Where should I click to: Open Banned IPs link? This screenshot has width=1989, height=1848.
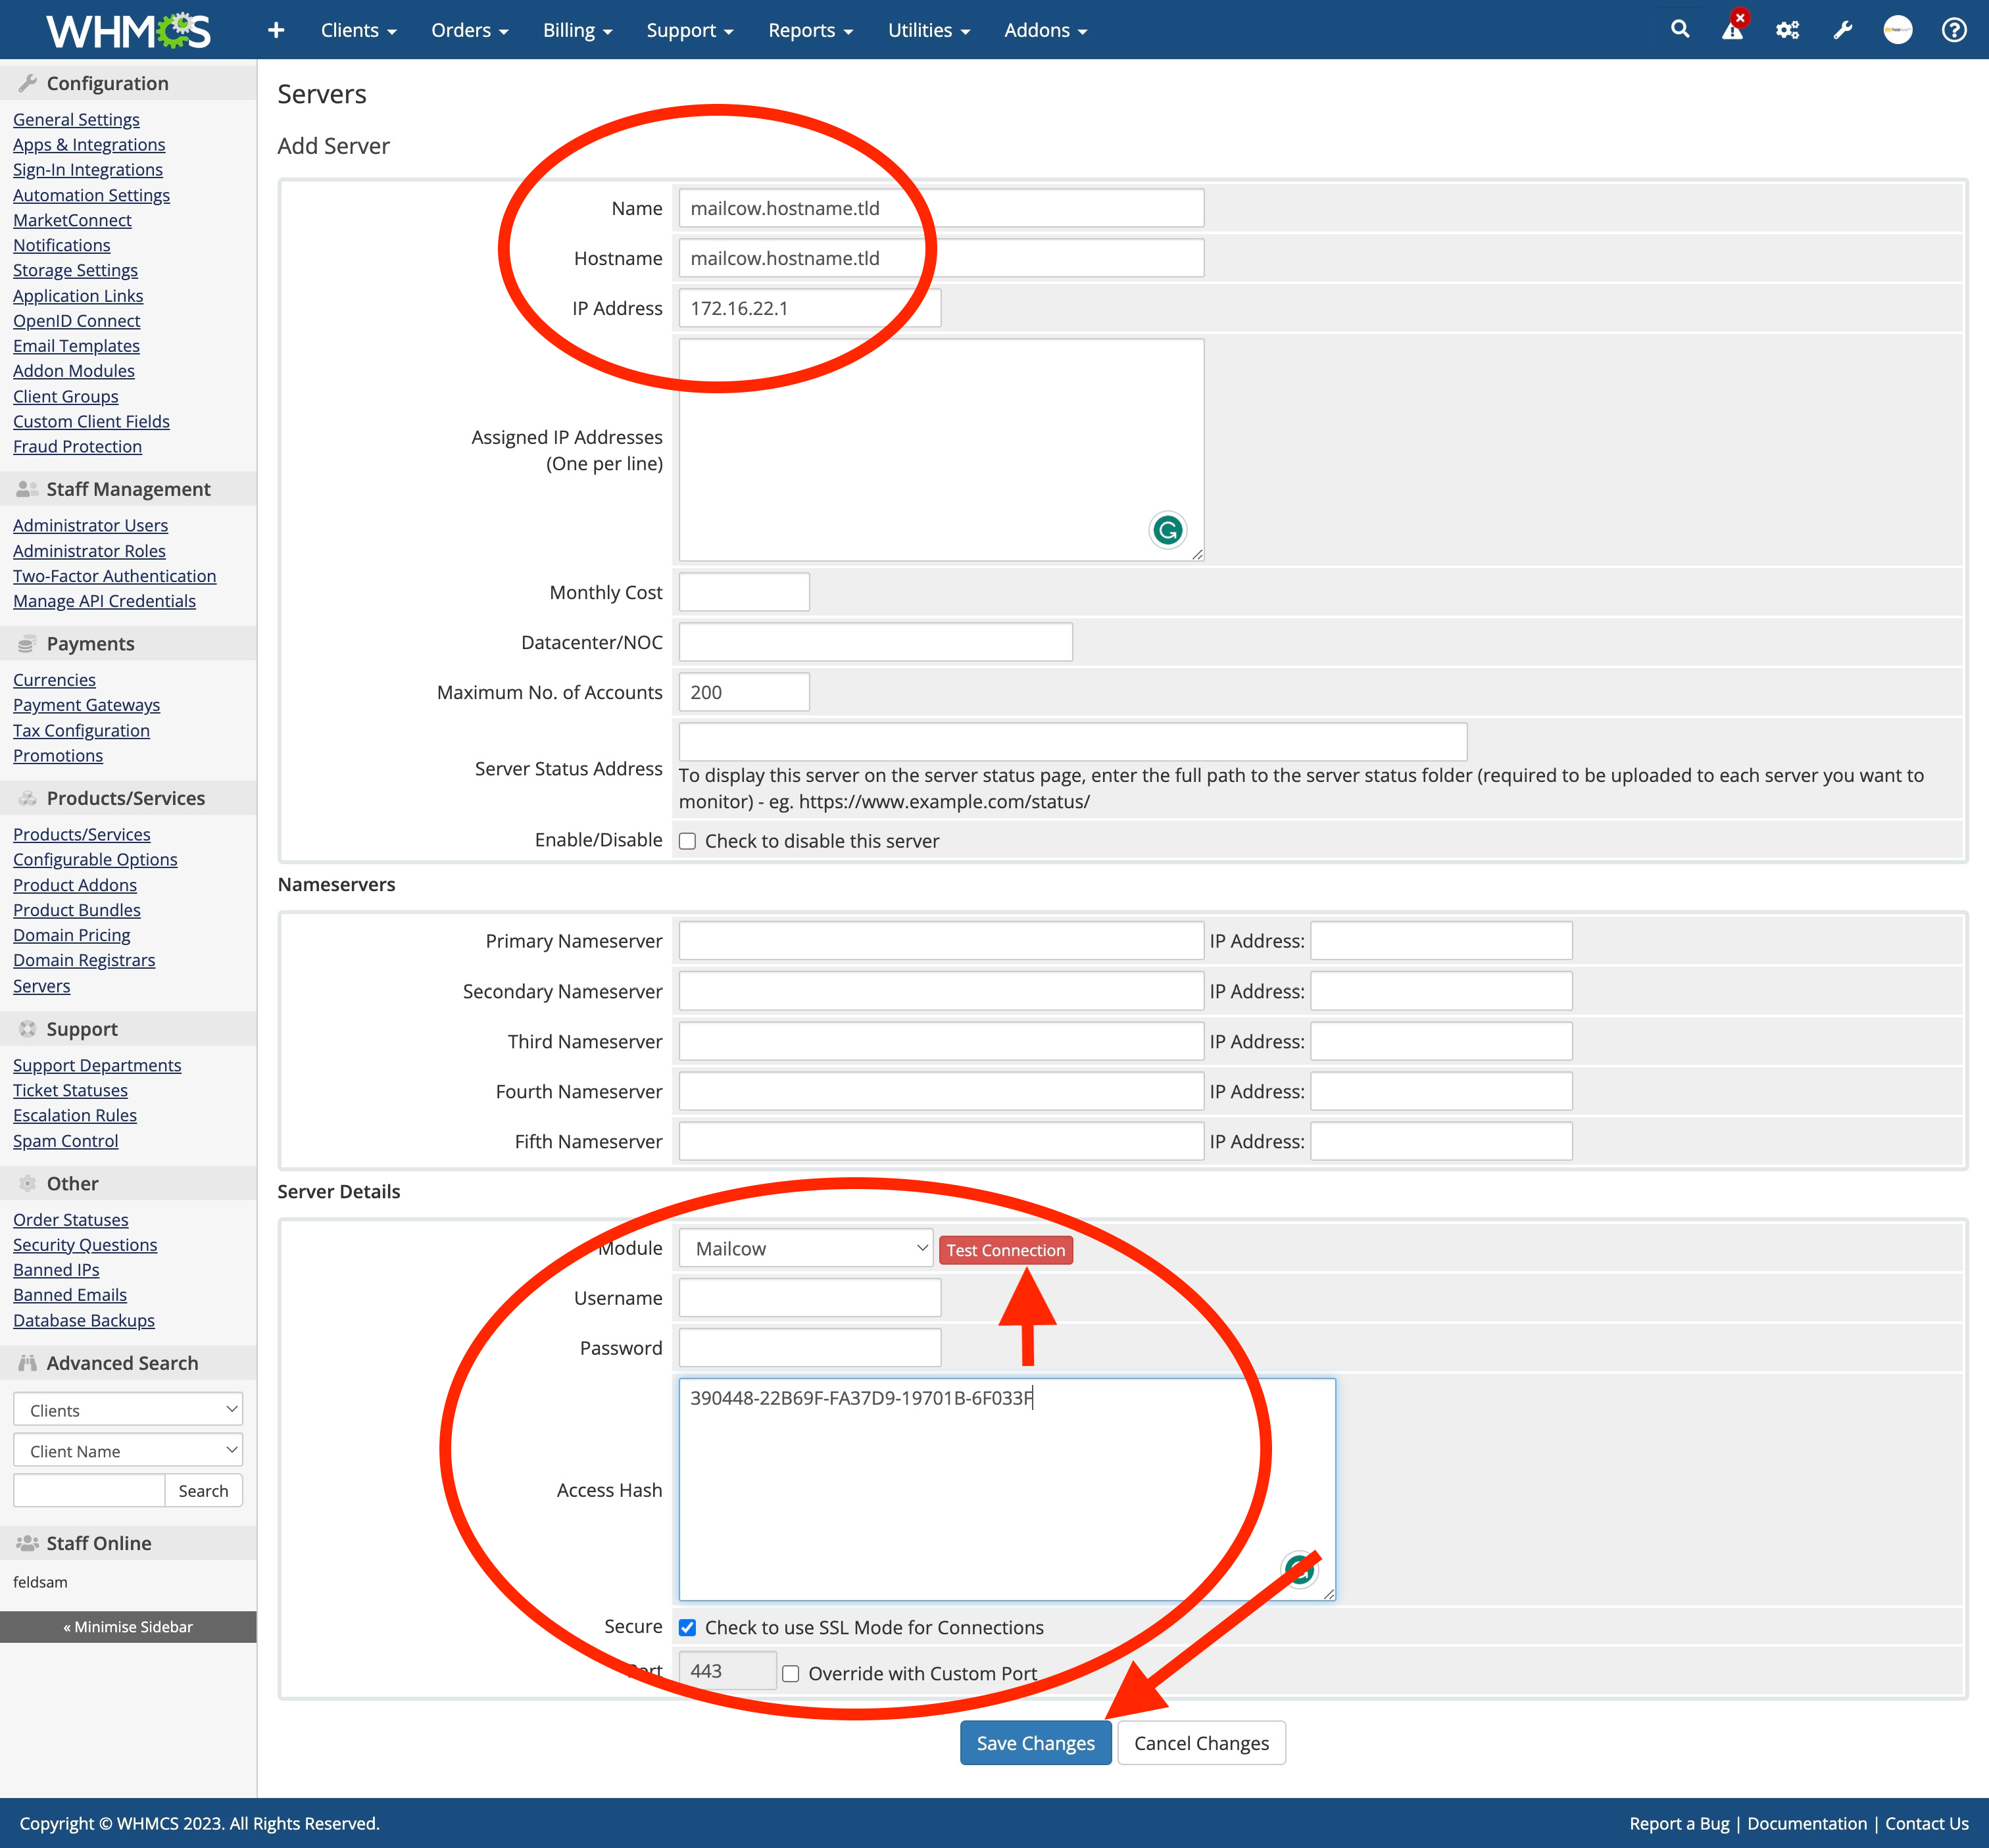[56, 1270]
